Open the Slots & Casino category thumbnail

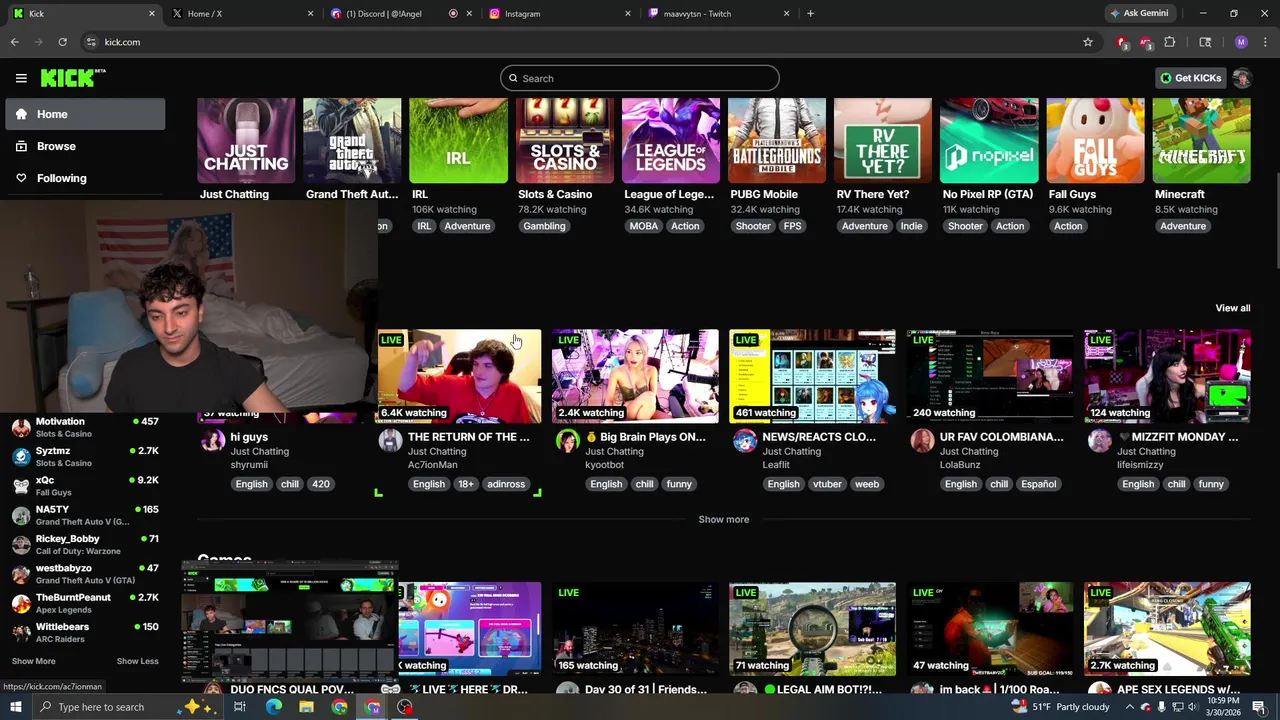coord(564,140)
